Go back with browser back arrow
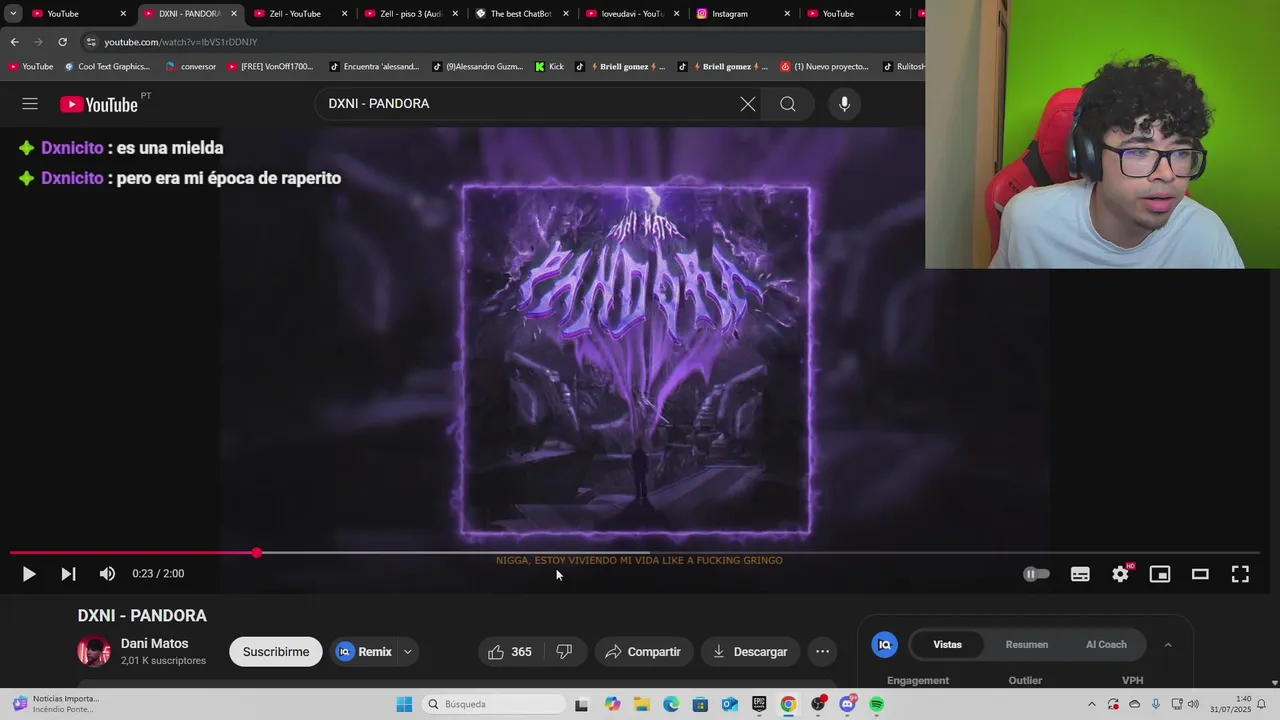The width and height of the screenshot is (1280, 720). coord(14,42)
